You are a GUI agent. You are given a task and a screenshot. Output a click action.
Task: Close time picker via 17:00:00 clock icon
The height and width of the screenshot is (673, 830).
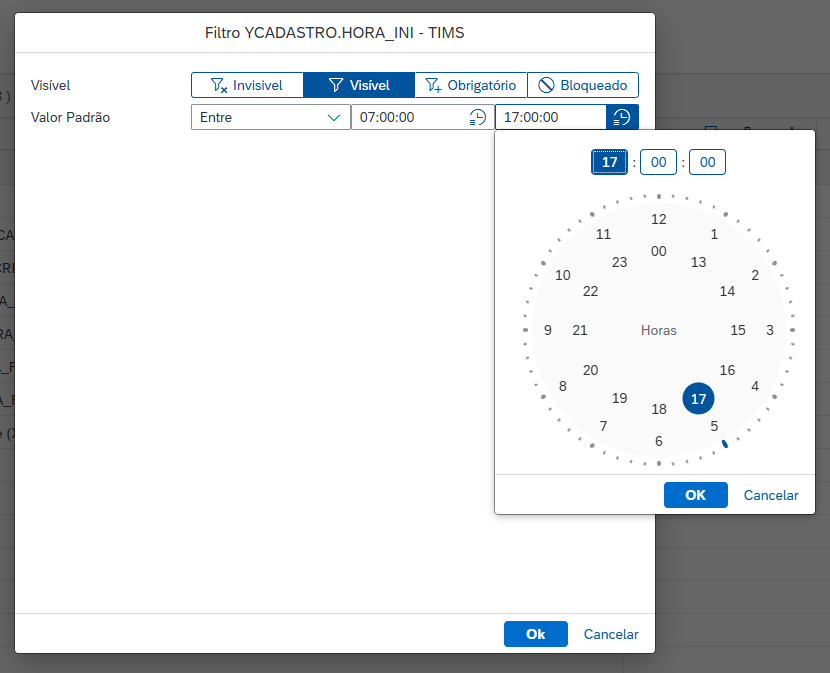622,117
